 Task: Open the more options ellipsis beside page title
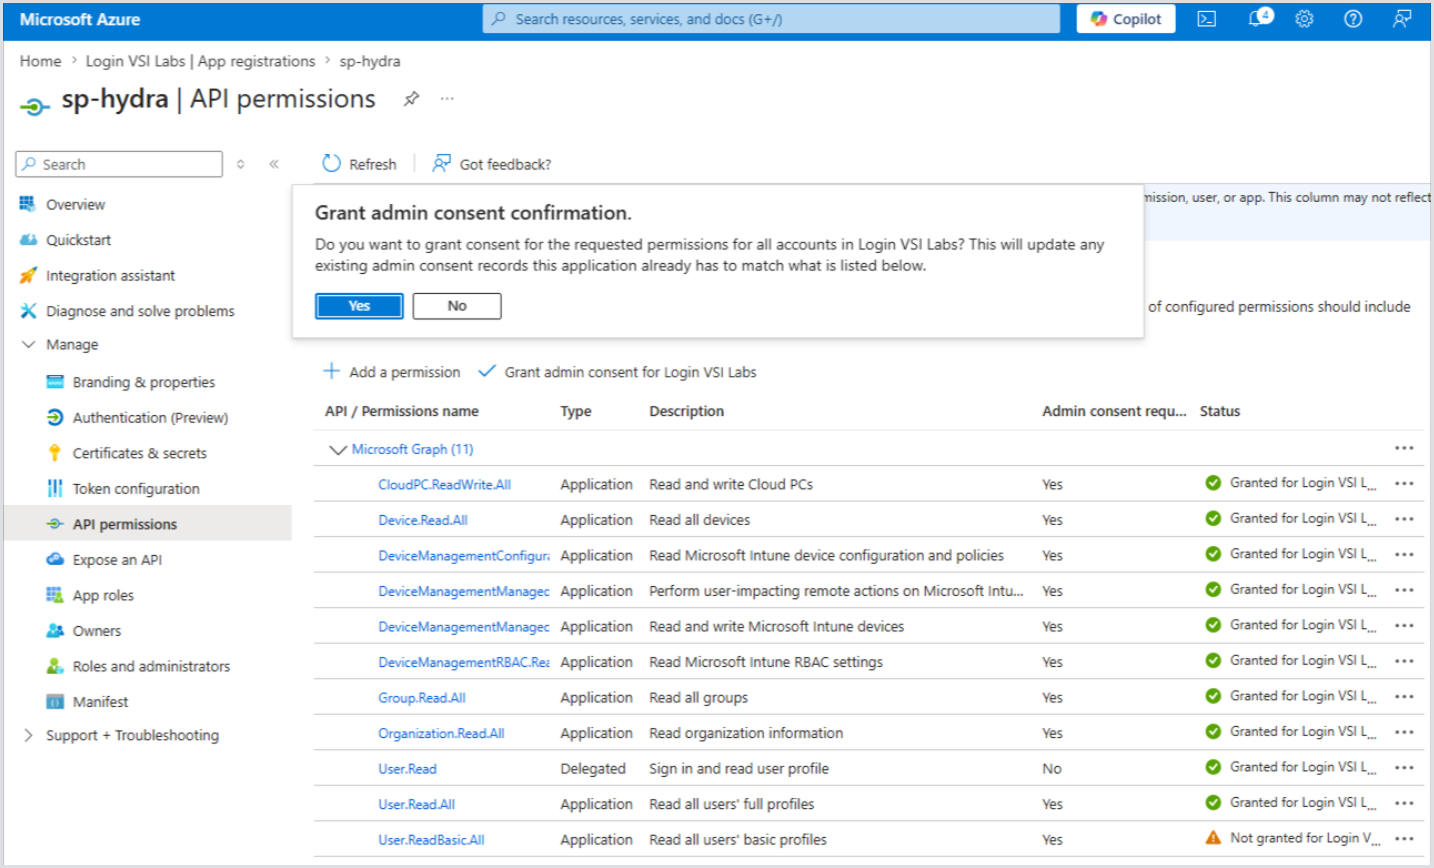coord(447,99)
